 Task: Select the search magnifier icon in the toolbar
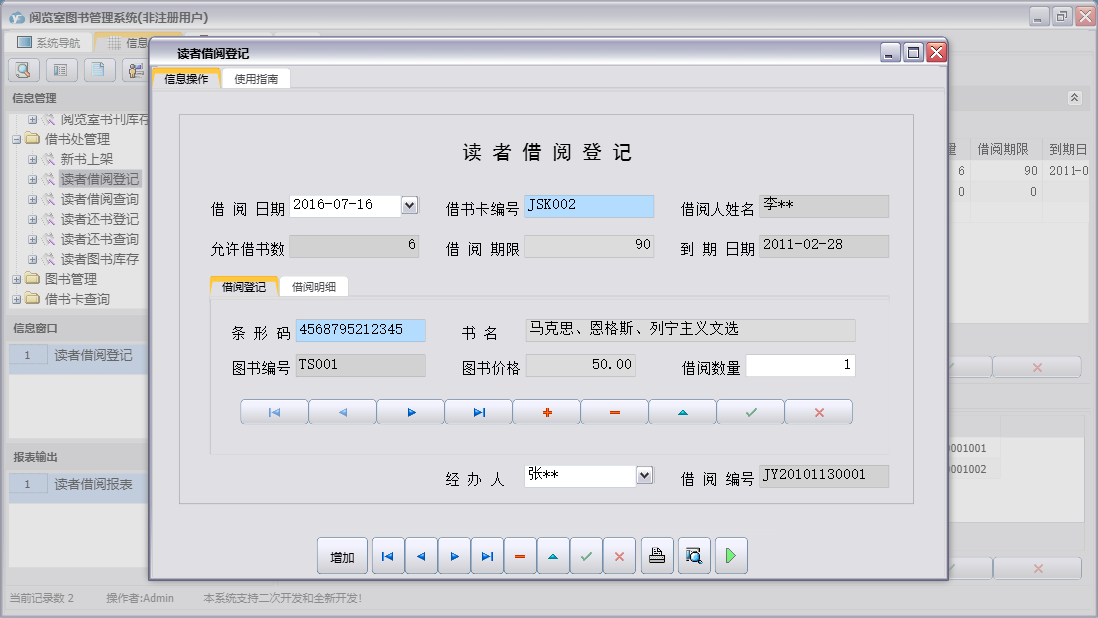22,70
